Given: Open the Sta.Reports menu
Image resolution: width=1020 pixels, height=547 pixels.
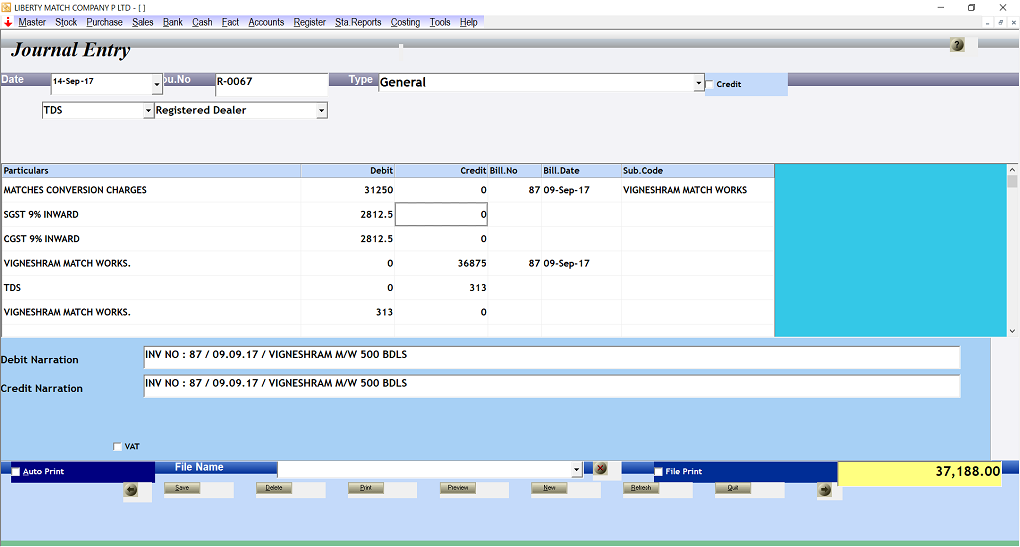Looking at the screenshot, I should pos(358,22).
